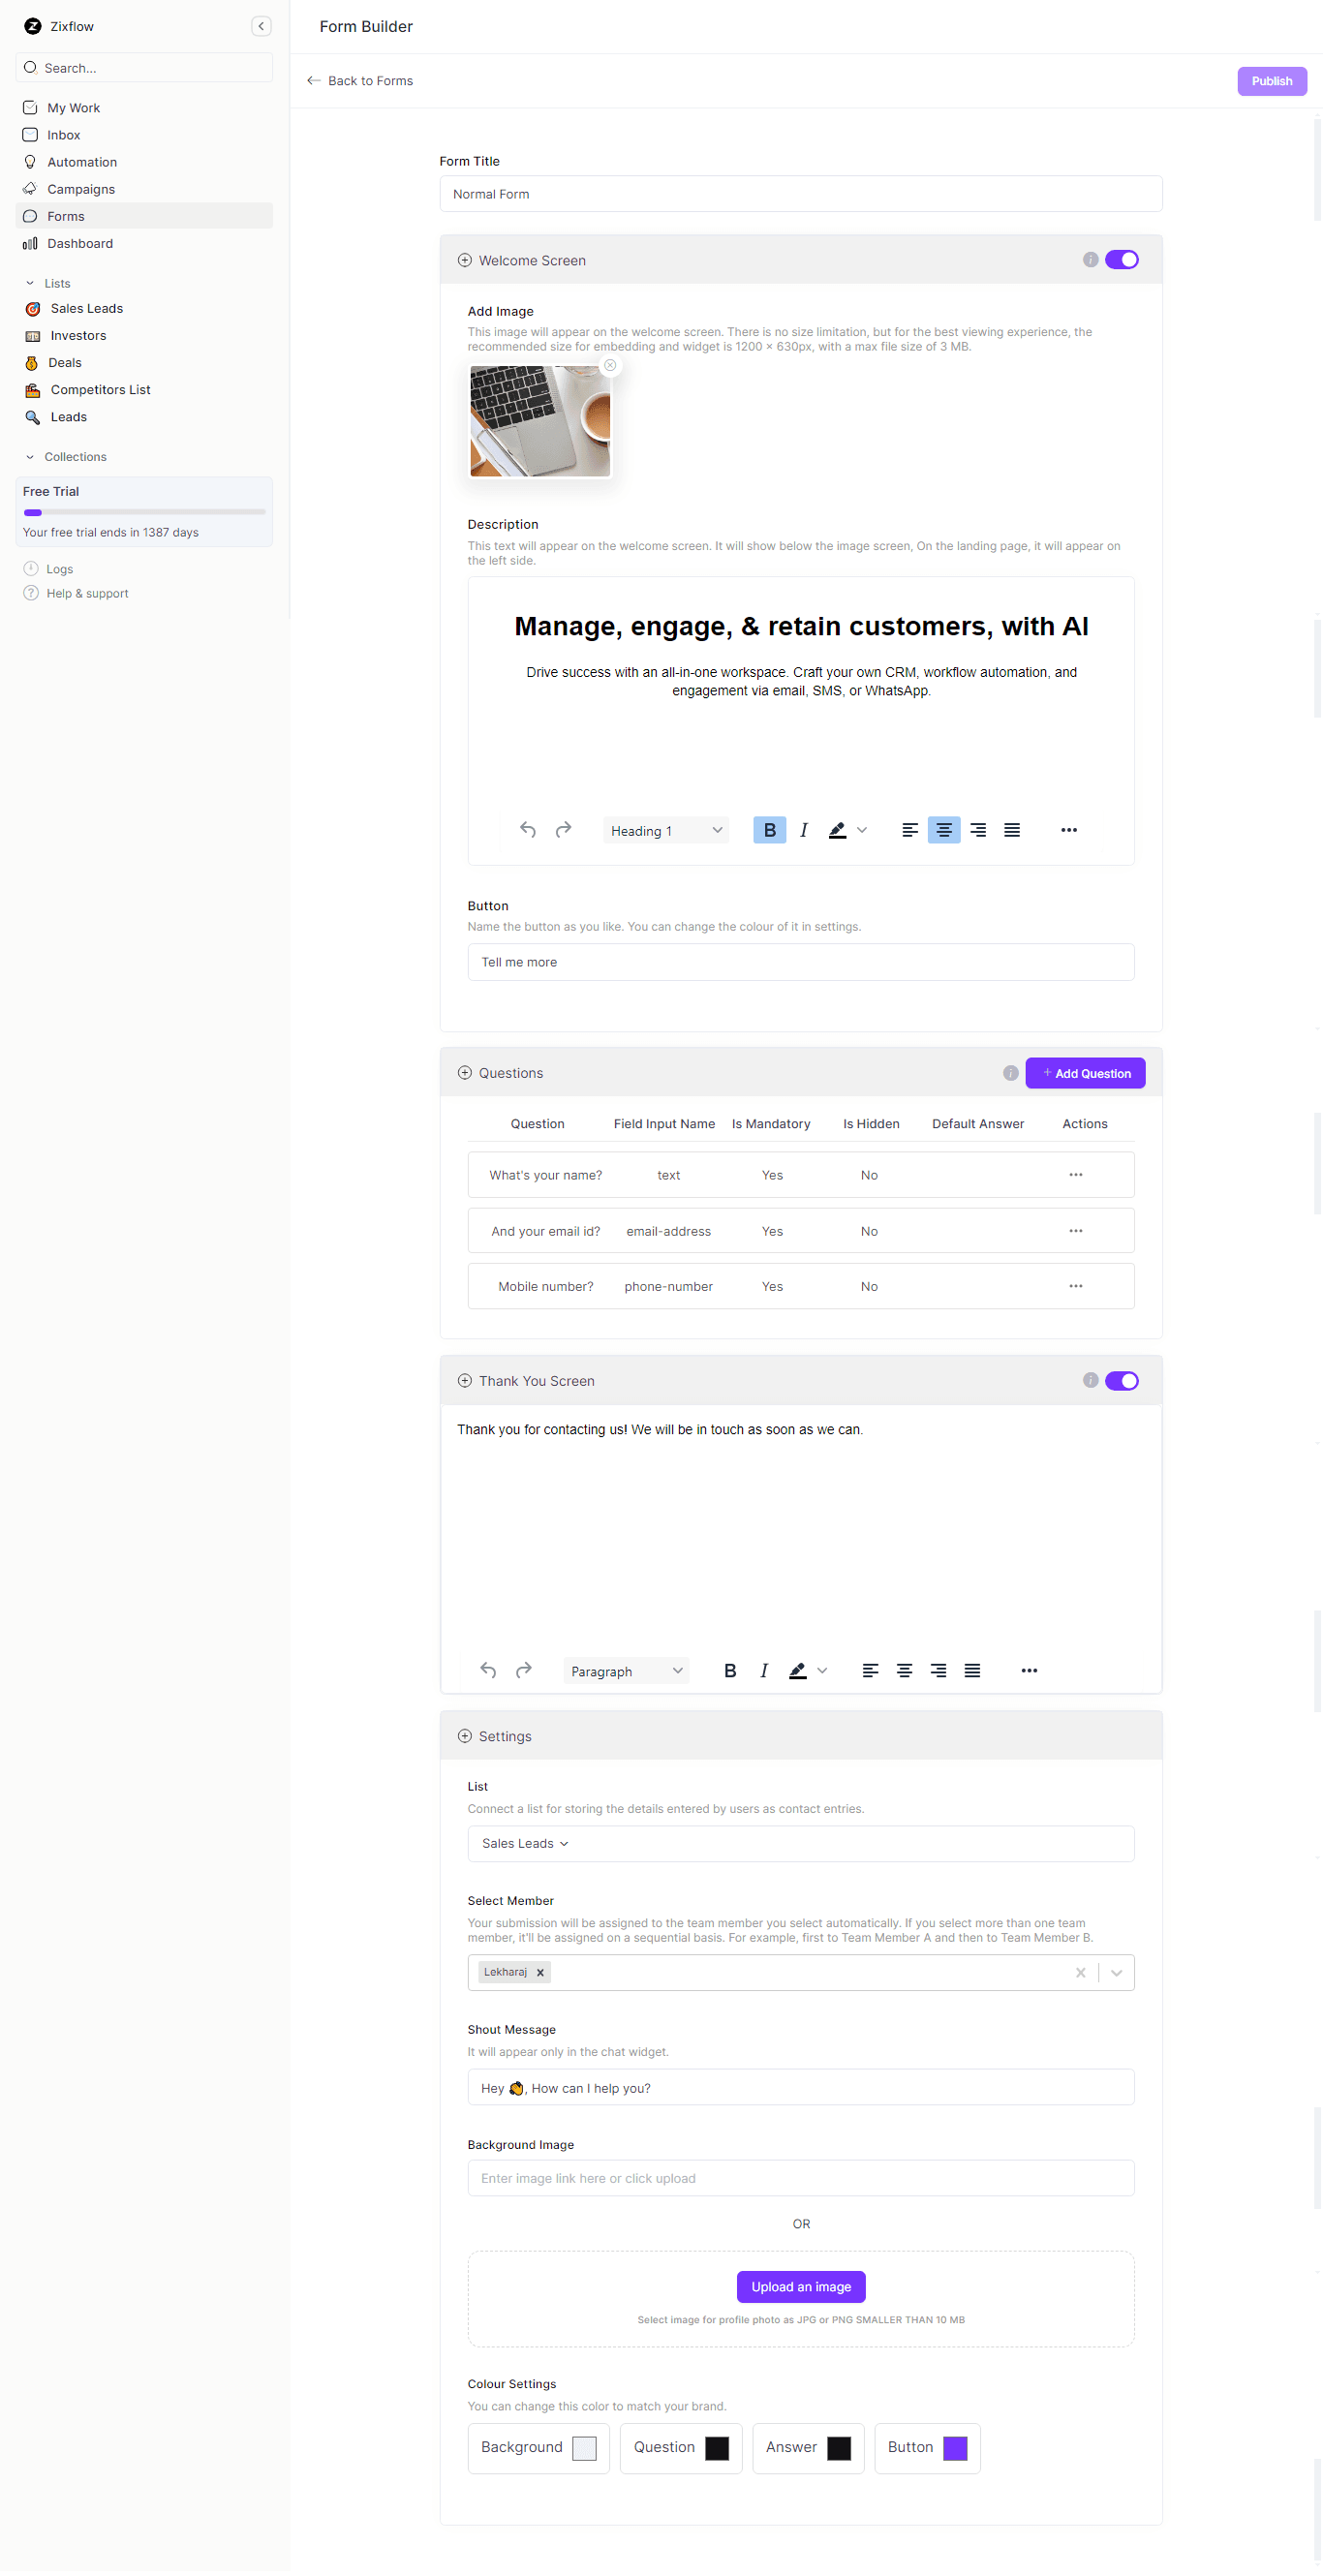Open actions menu for 'Mobile number?' question
The height and width of the screenshot is (2576, 1323).
[1076, 1286]
